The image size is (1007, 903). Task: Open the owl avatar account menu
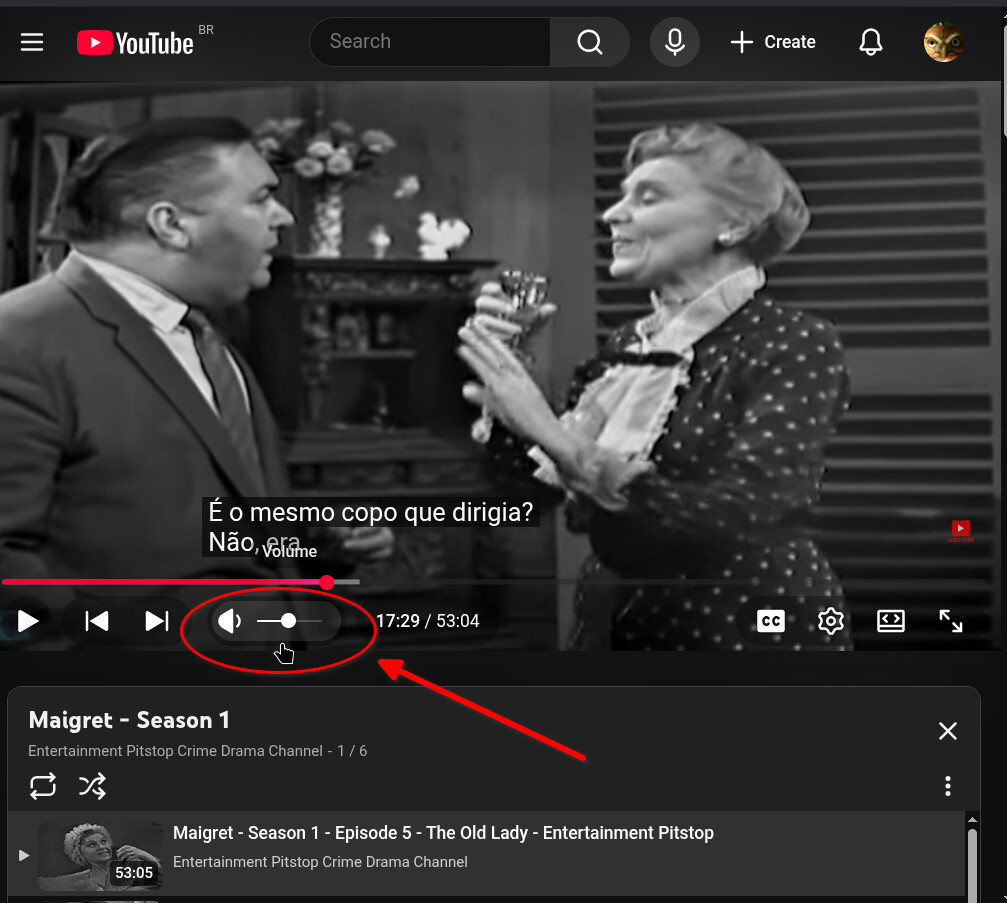(x=943, y=42)
